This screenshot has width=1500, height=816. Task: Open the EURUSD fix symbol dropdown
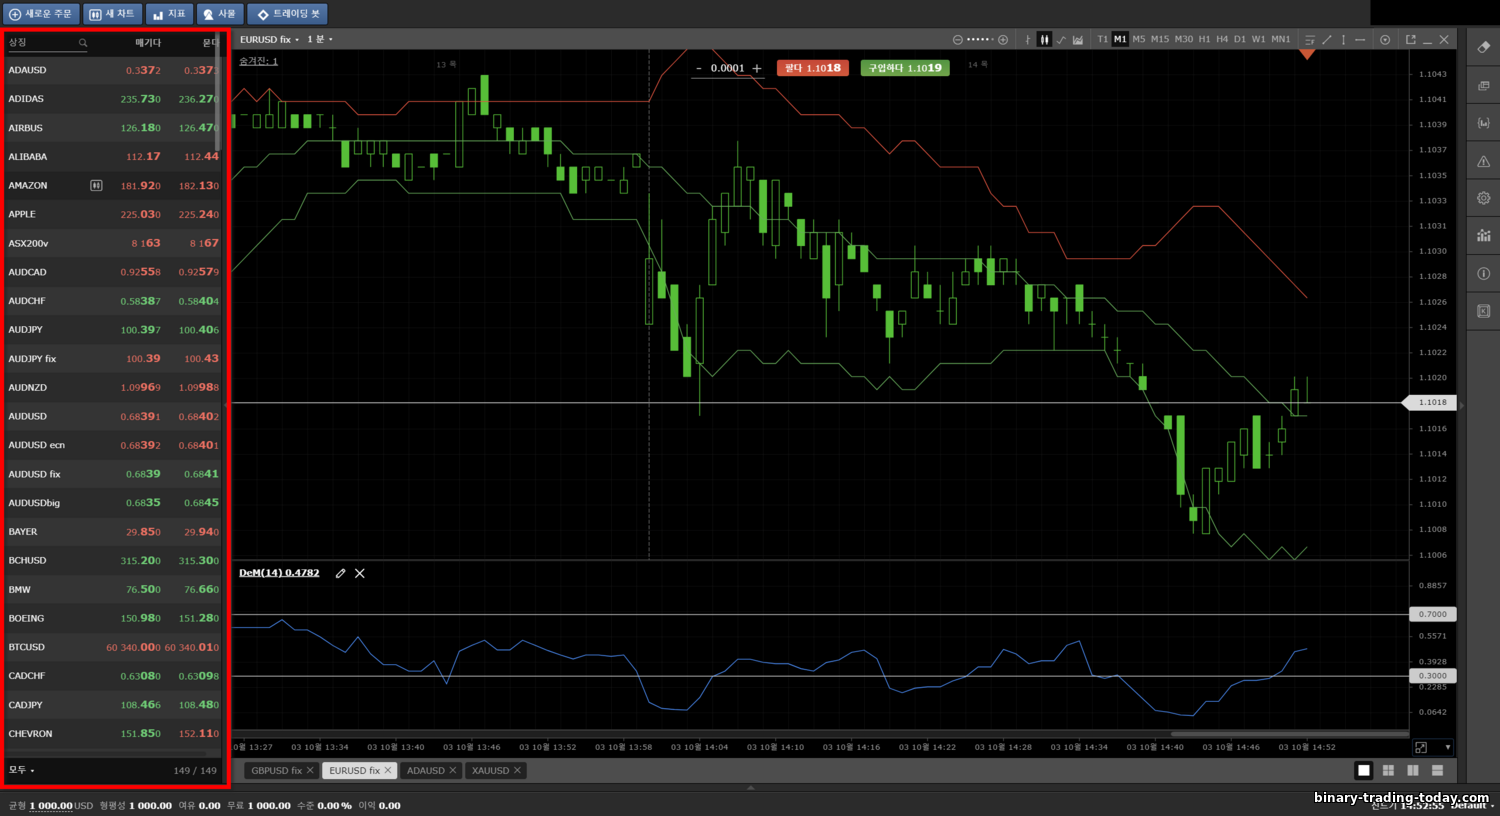click(269, 39)
